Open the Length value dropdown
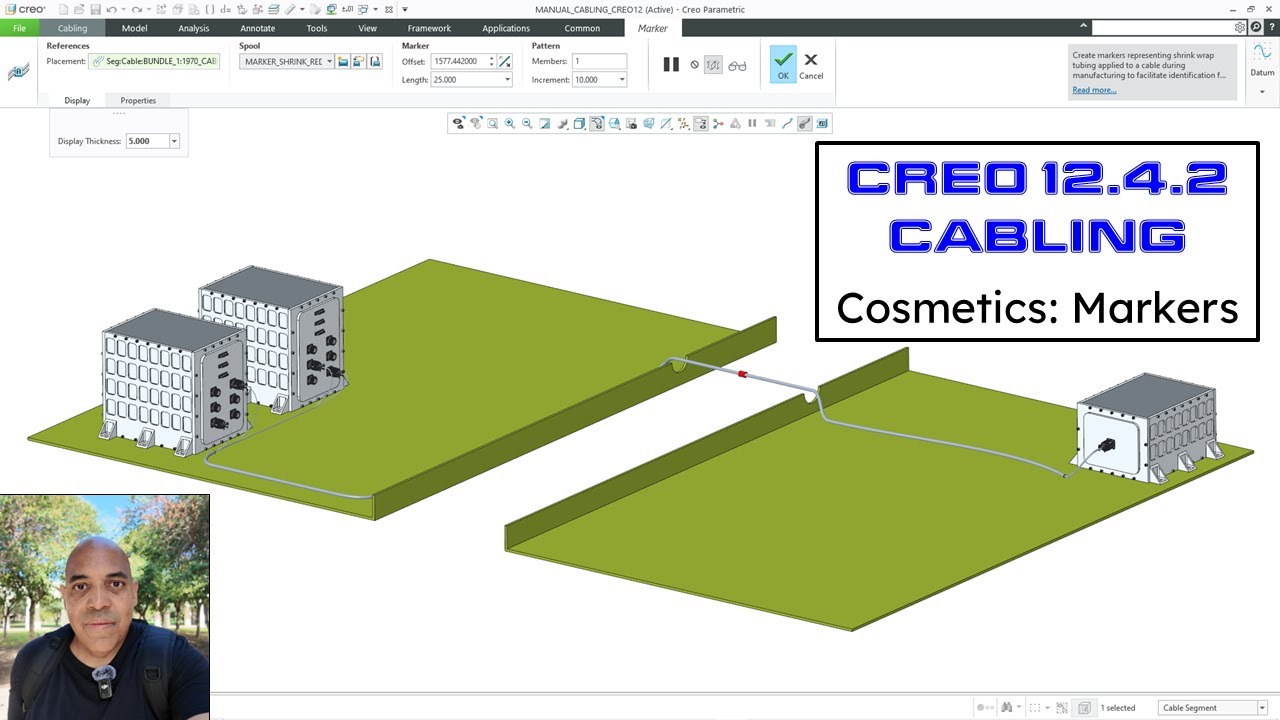Viewport: 1280px width, 720px height. (x=507, y=80)
